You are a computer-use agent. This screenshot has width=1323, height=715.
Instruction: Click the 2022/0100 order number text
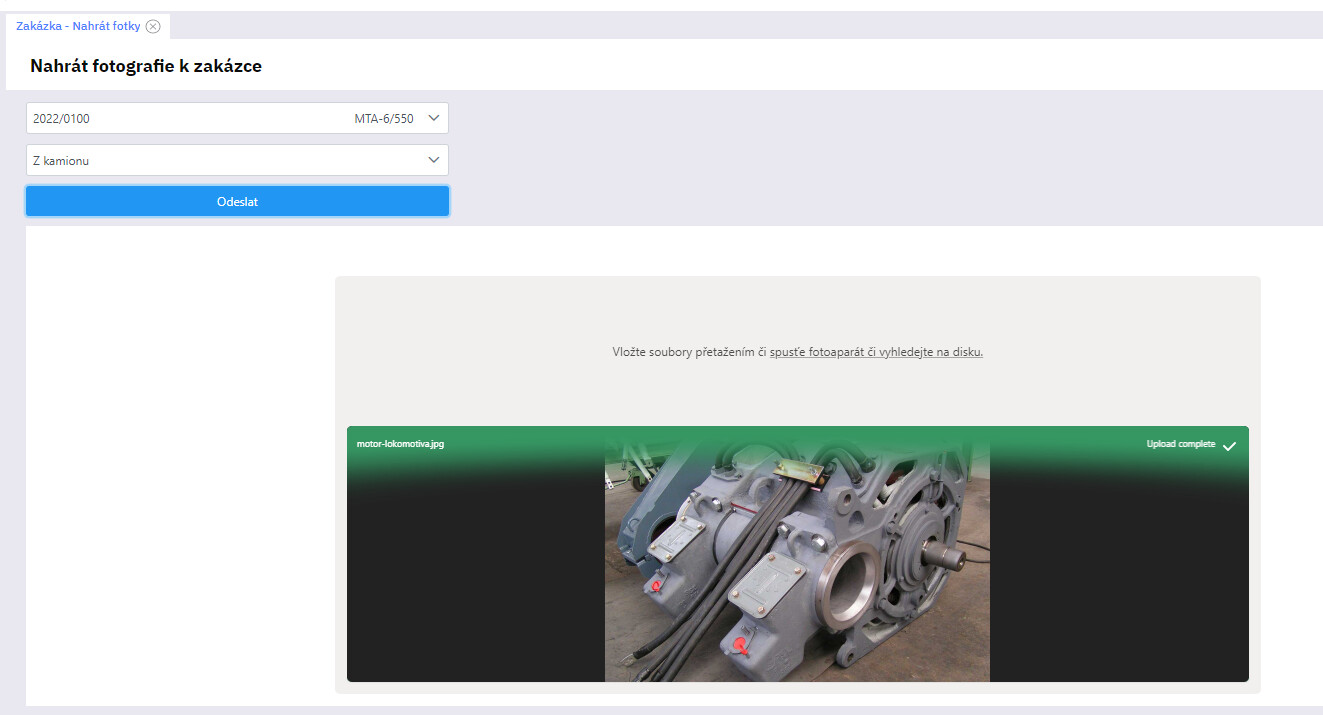point(61,119)
